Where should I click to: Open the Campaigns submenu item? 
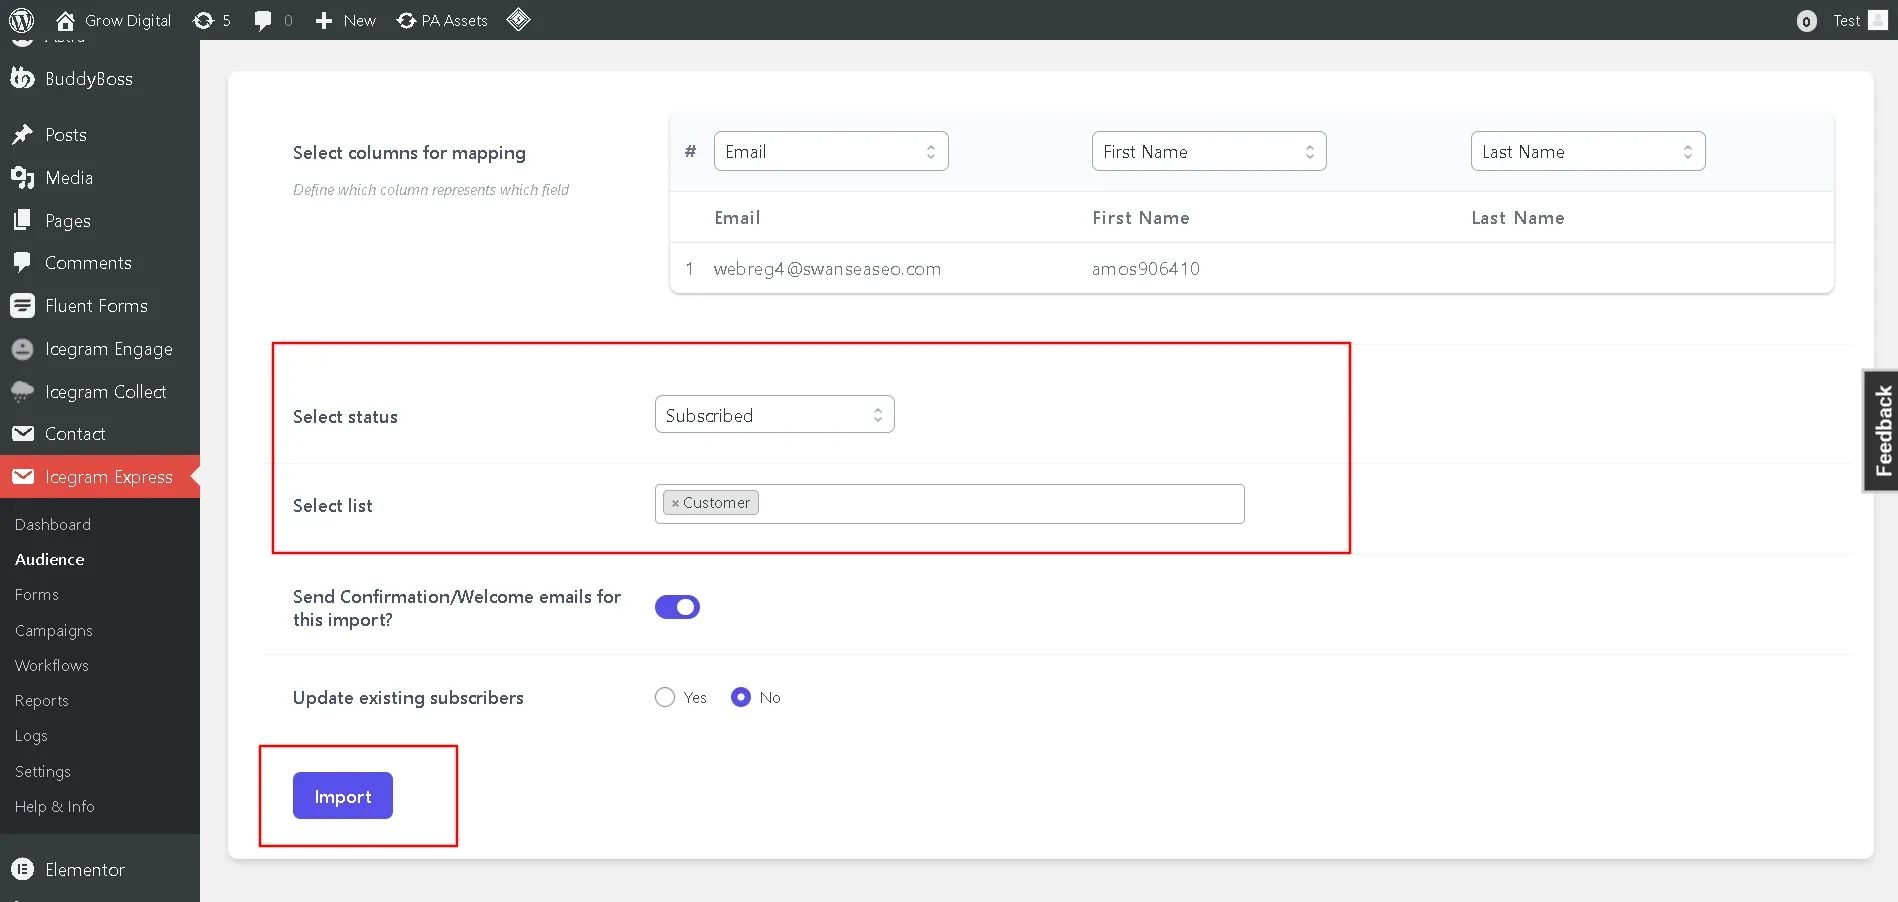coord(54,630)
